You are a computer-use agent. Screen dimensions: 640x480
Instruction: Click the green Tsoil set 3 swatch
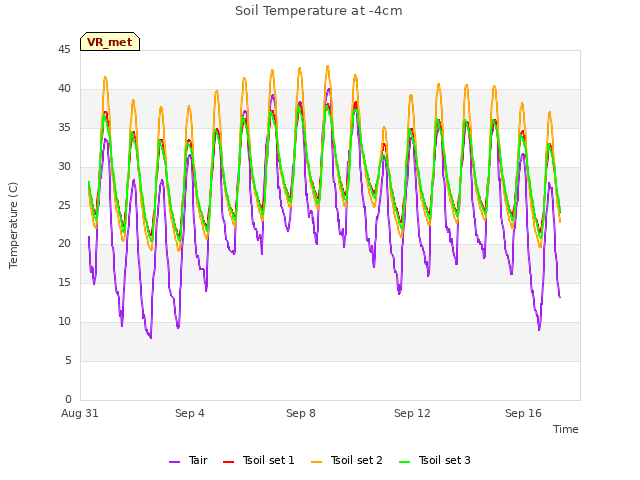point(404,462)
